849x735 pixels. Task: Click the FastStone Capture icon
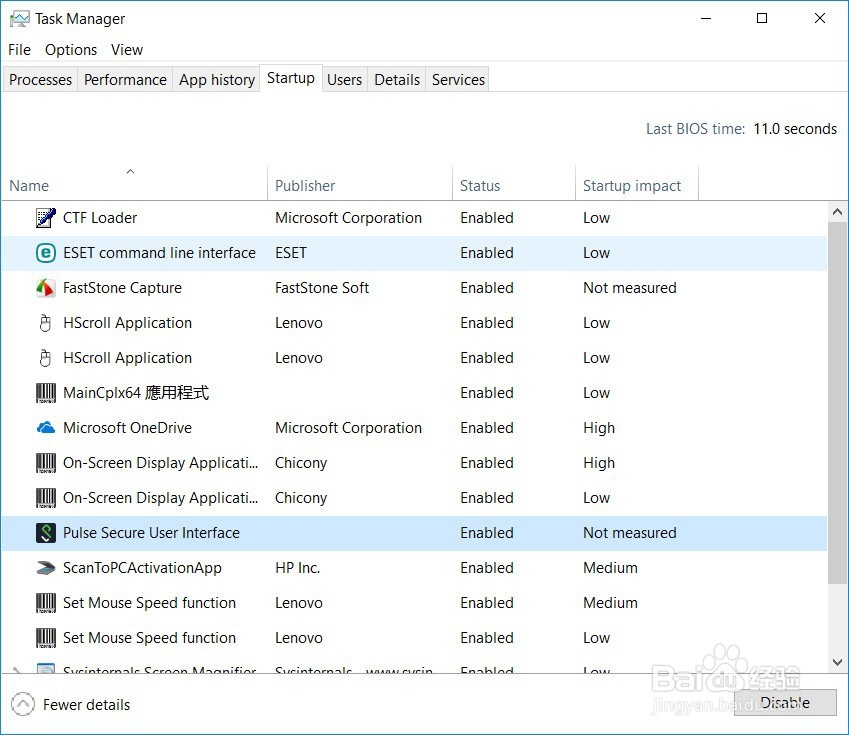click(46, 288)
